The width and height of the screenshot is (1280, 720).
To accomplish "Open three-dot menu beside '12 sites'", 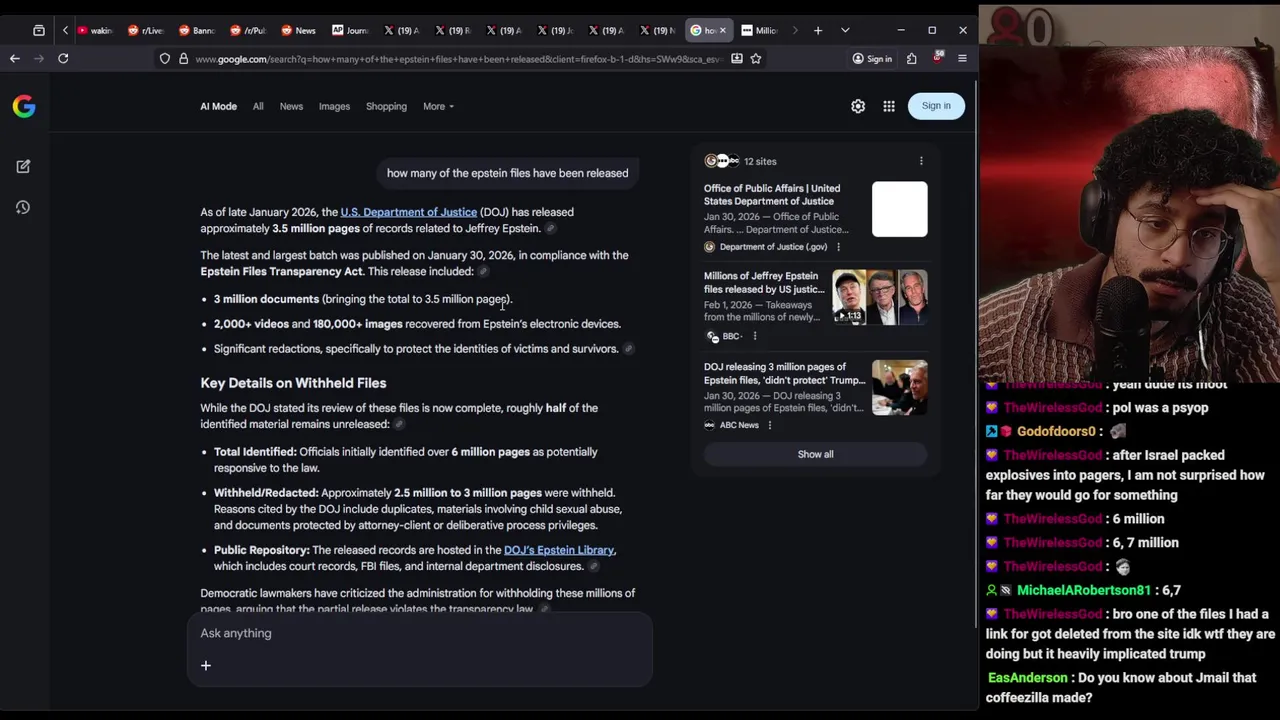I will tap(921, 161).
